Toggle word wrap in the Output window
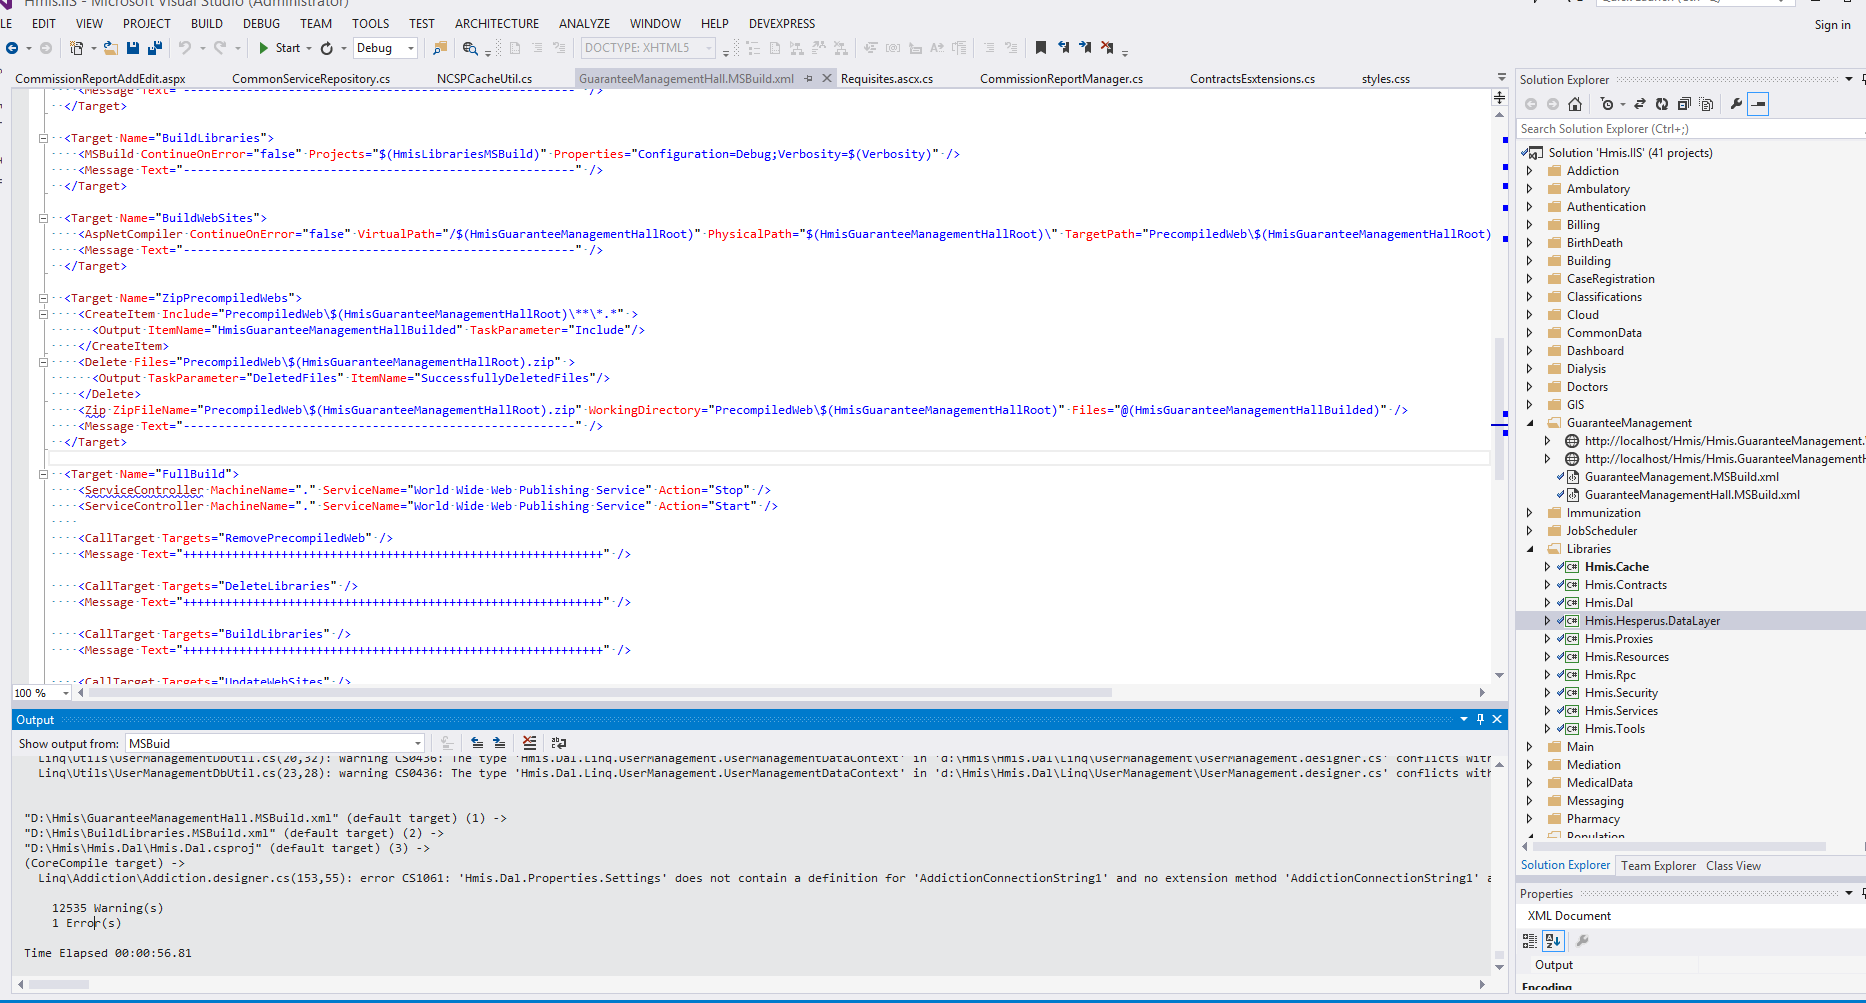 559,743
